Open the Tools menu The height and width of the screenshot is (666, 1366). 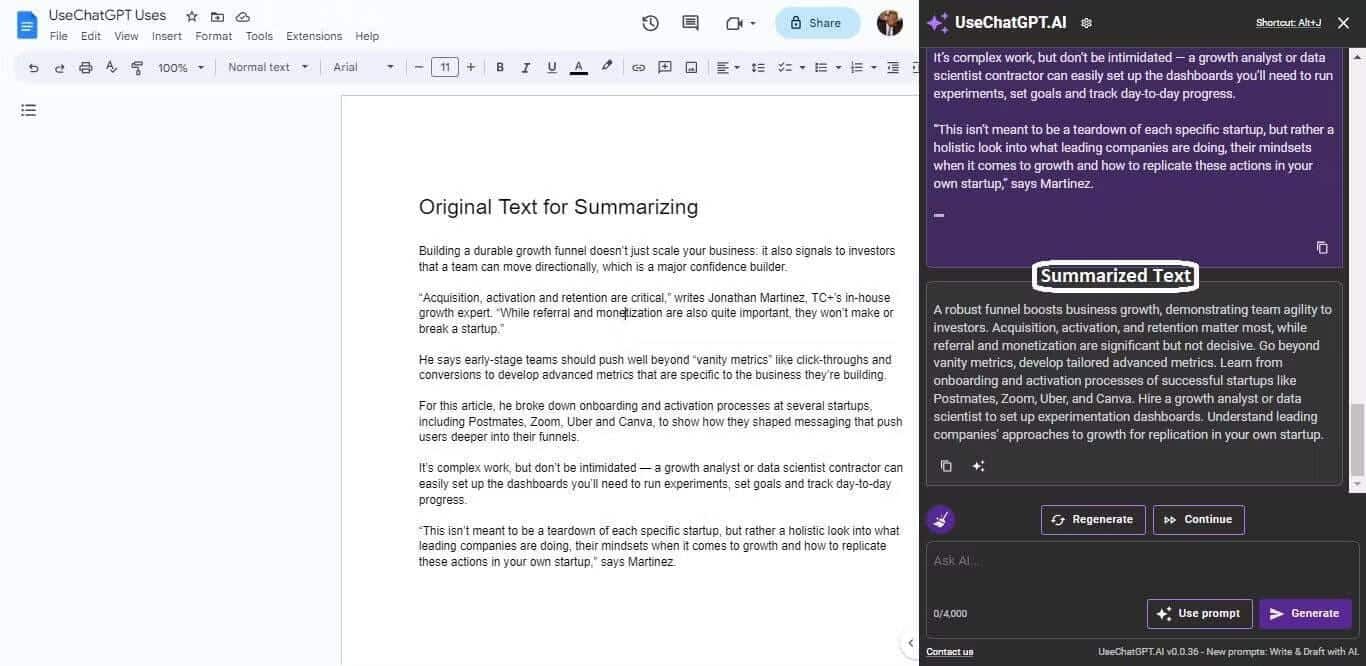(259, 36)
